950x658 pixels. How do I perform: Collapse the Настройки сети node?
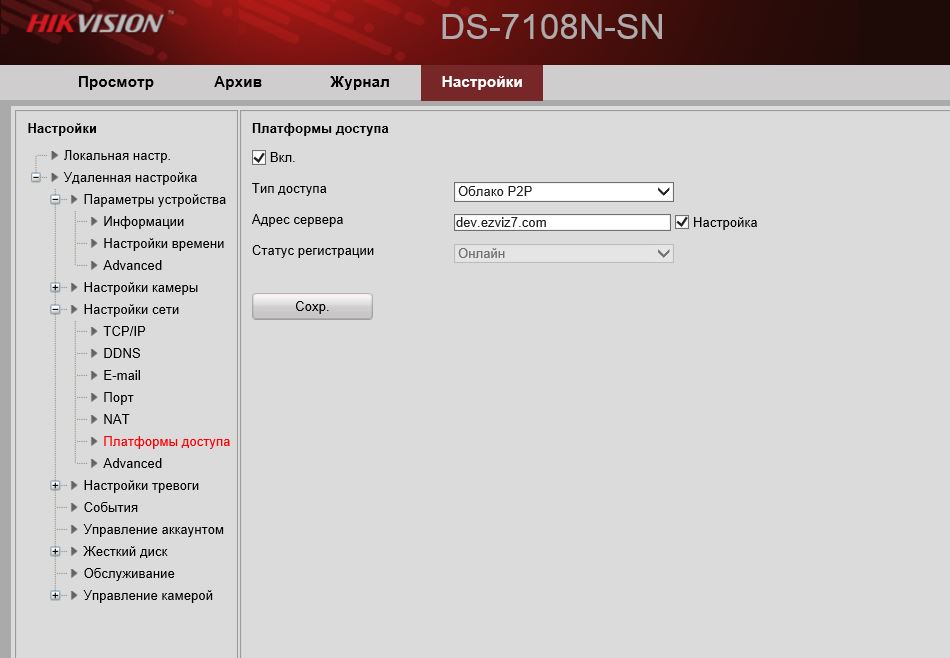55,309
